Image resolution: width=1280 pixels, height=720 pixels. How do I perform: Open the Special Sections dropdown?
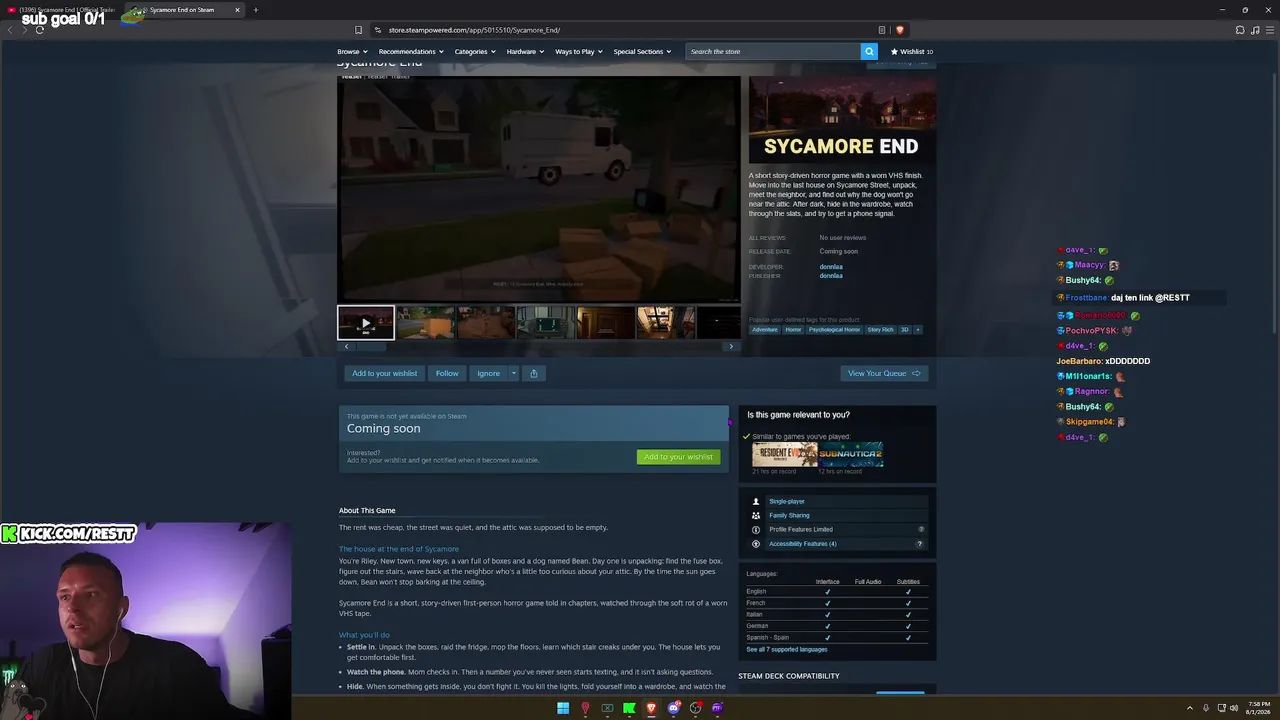642,51
